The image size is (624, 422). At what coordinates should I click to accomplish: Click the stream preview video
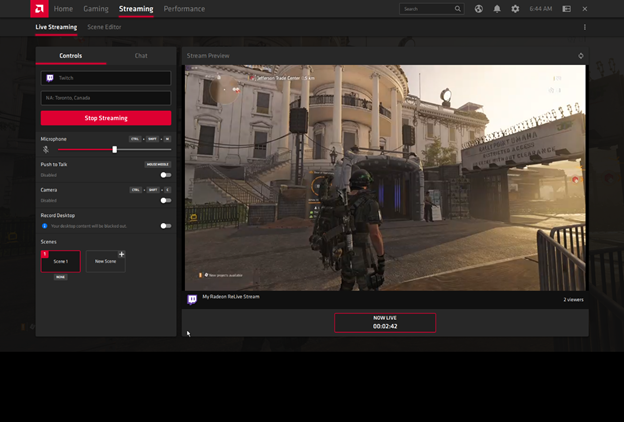(385, 178)
